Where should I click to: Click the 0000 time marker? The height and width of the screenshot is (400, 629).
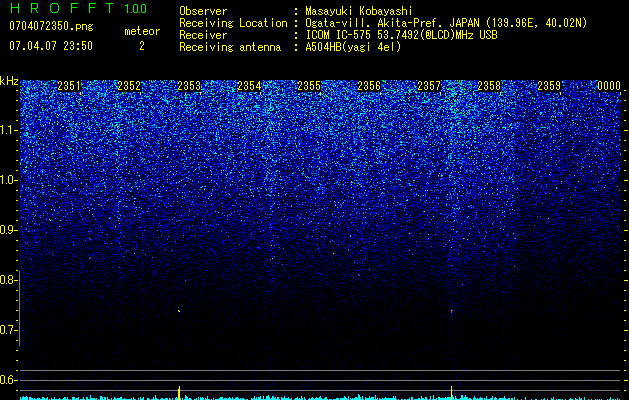(x=609, y=86)
